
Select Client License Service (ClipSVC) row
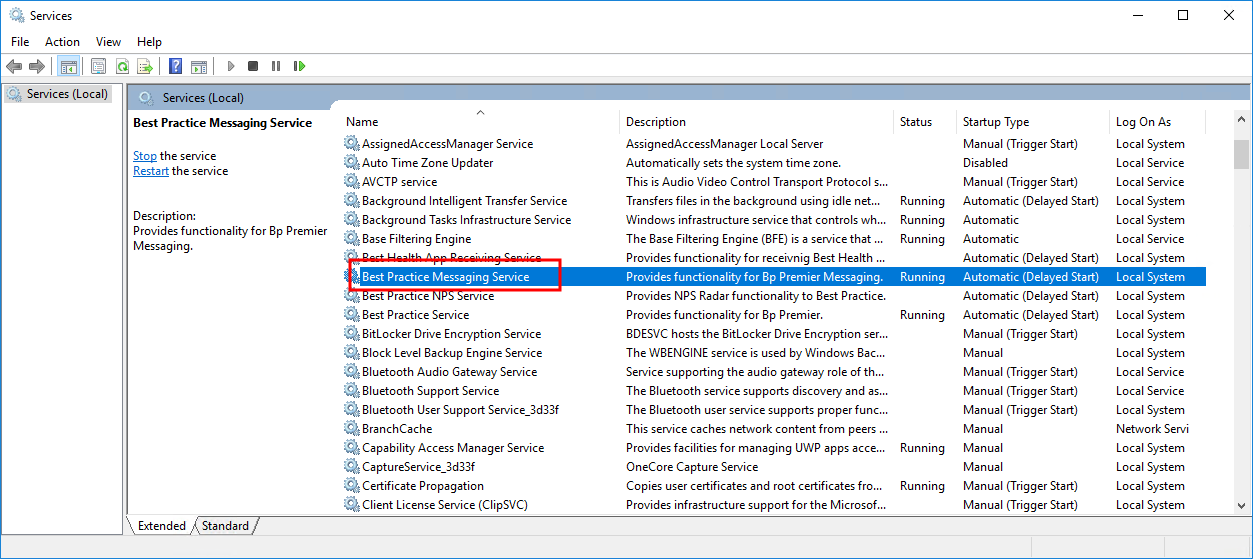(774, 505)
